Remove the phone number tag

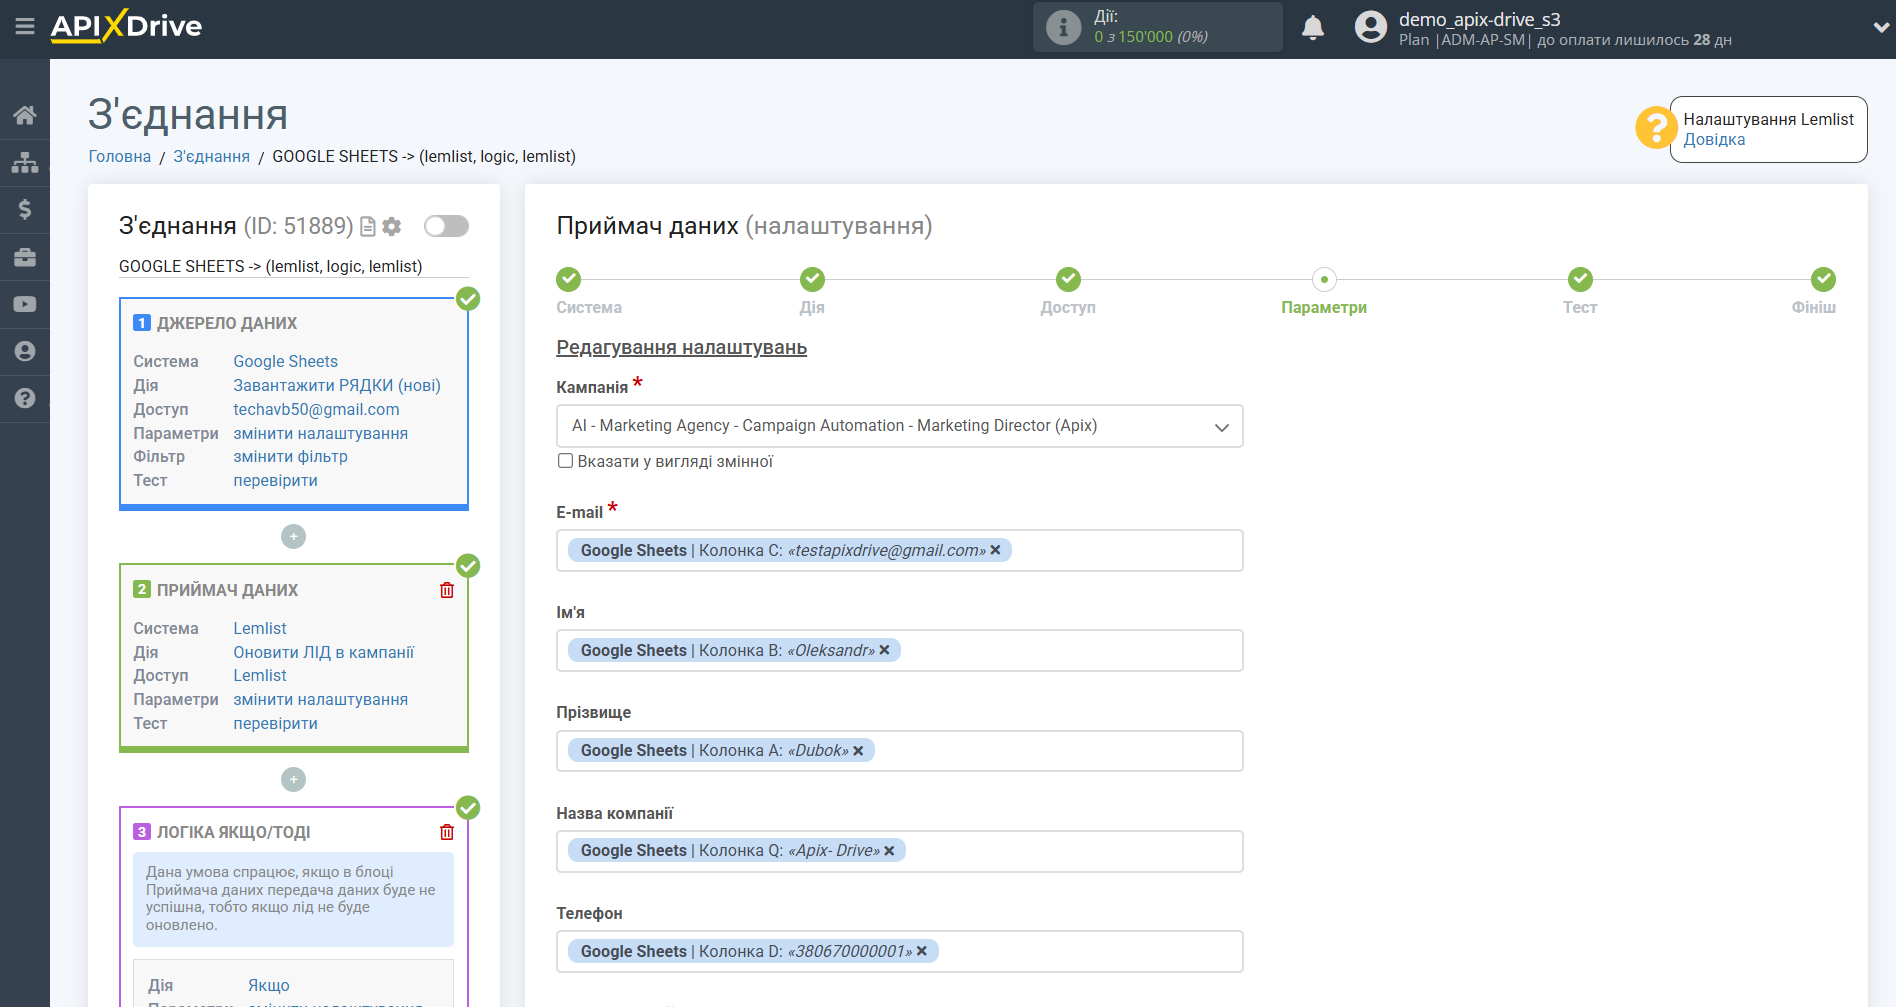coord(921,952)
